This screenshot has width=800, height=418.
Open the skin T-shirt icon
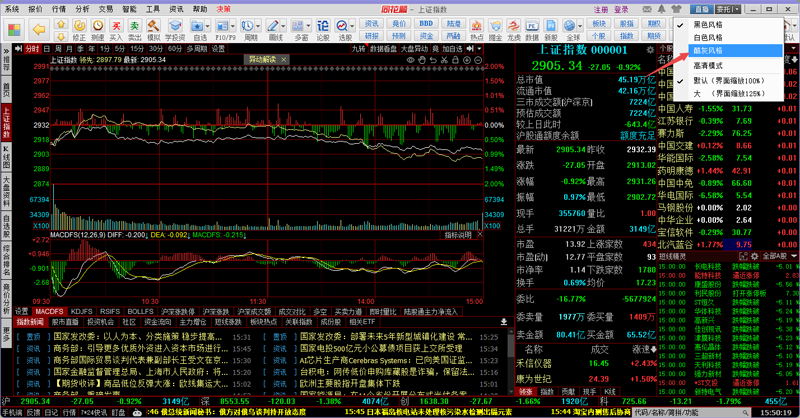click(677, 9)
